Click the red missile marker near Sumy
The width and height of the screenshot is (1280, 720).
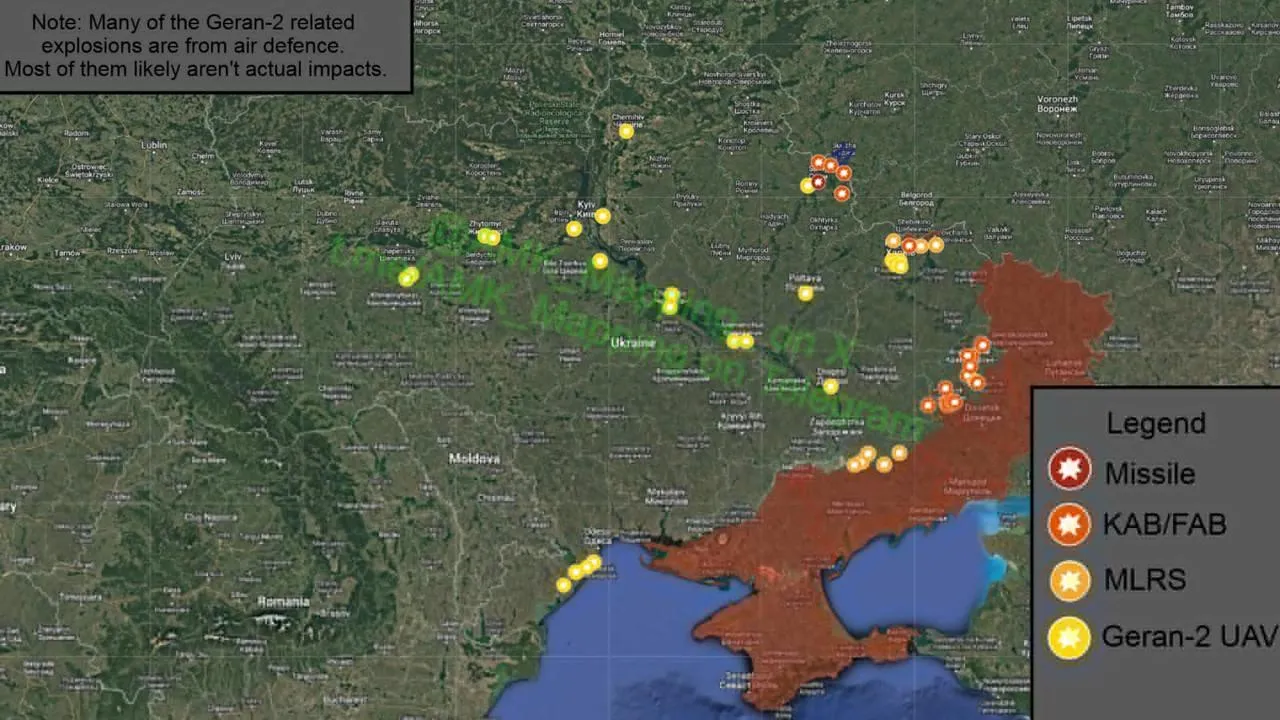click(818, 182)
